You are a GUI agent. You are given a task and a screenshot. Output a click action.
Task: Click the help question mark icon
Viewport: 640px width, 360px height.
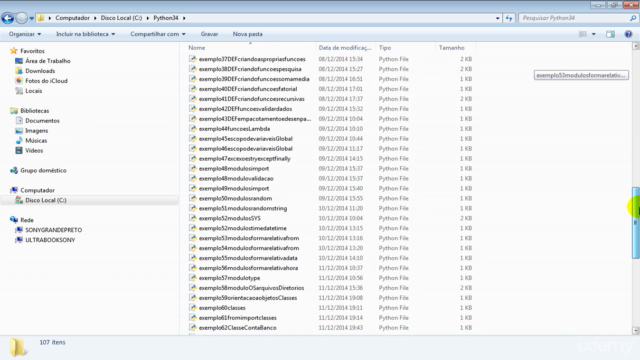point(628,34)
